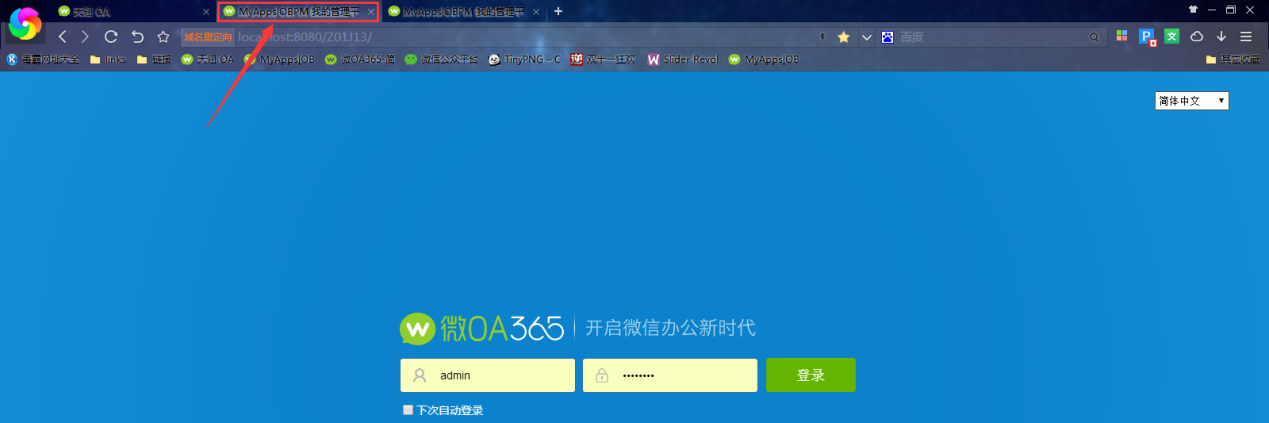Click the magnifier search icon
This screenshot has width=1269, height=423.
click(1095, 37)
